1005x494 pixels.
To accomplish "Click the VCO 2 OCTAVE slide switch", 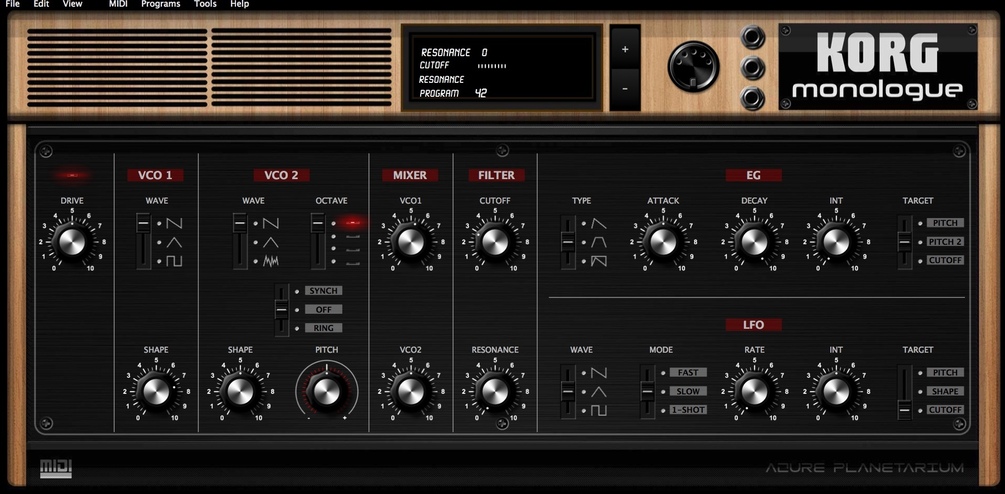I will tap(318, 242).
